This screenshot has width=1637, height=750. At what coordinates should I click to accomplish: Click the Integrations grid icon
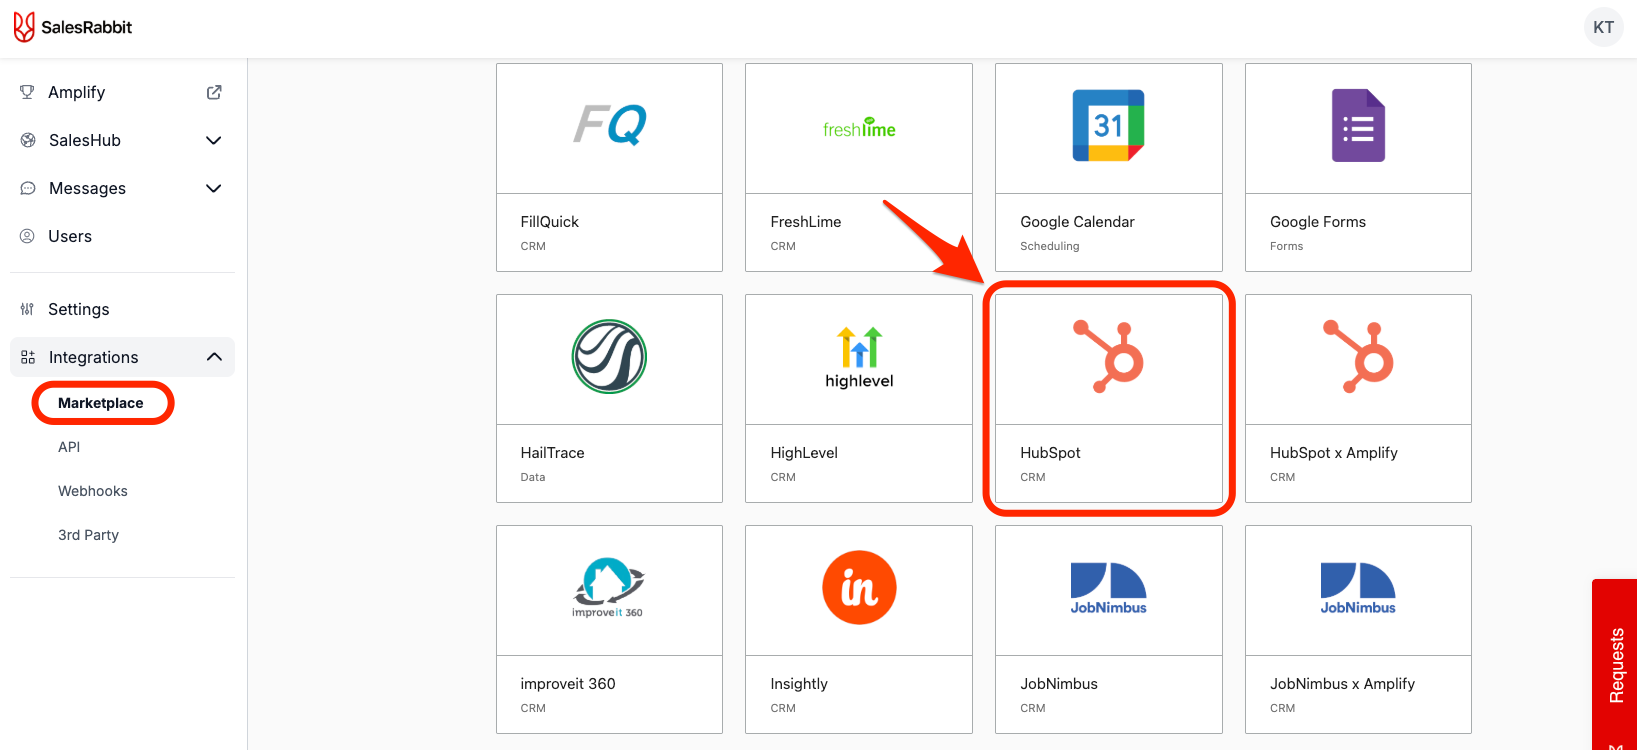point(28,357)
